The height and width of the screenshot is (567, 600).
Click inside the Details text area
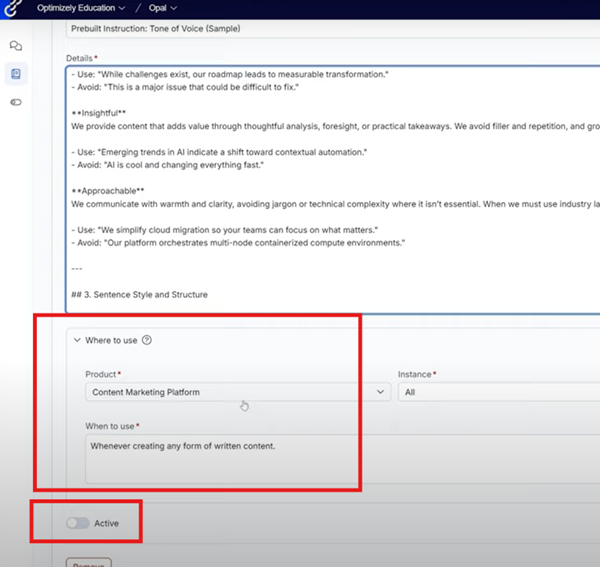tap(333, 189)
